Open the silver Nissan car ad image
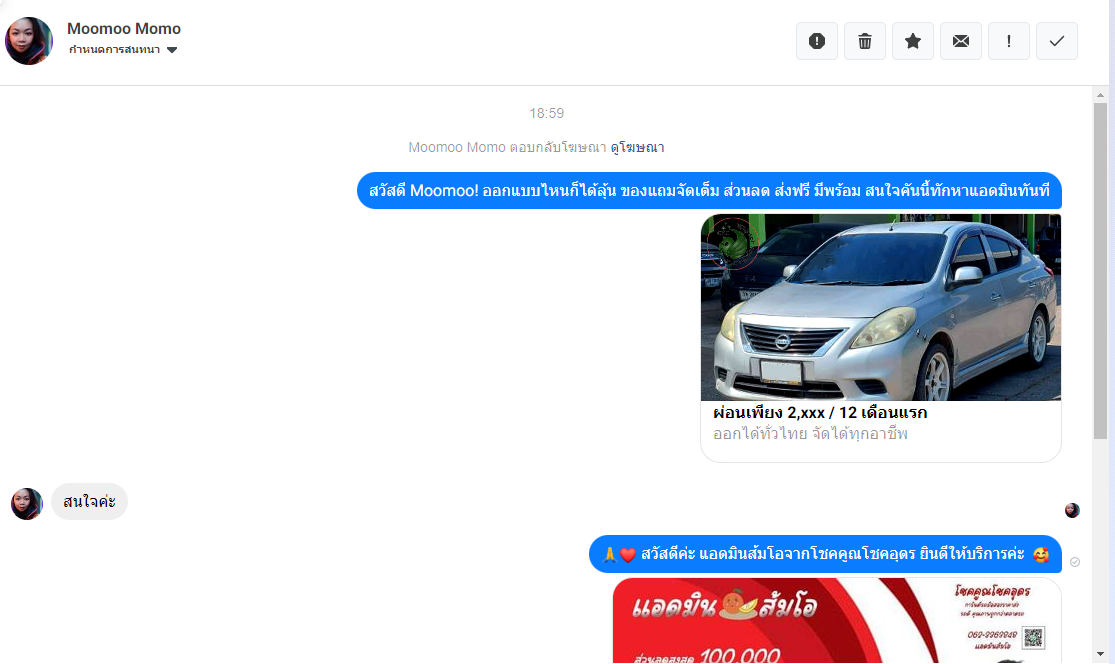Viewport: 1115px width, 664px height. pyautogui.click(x=880, y=307)
